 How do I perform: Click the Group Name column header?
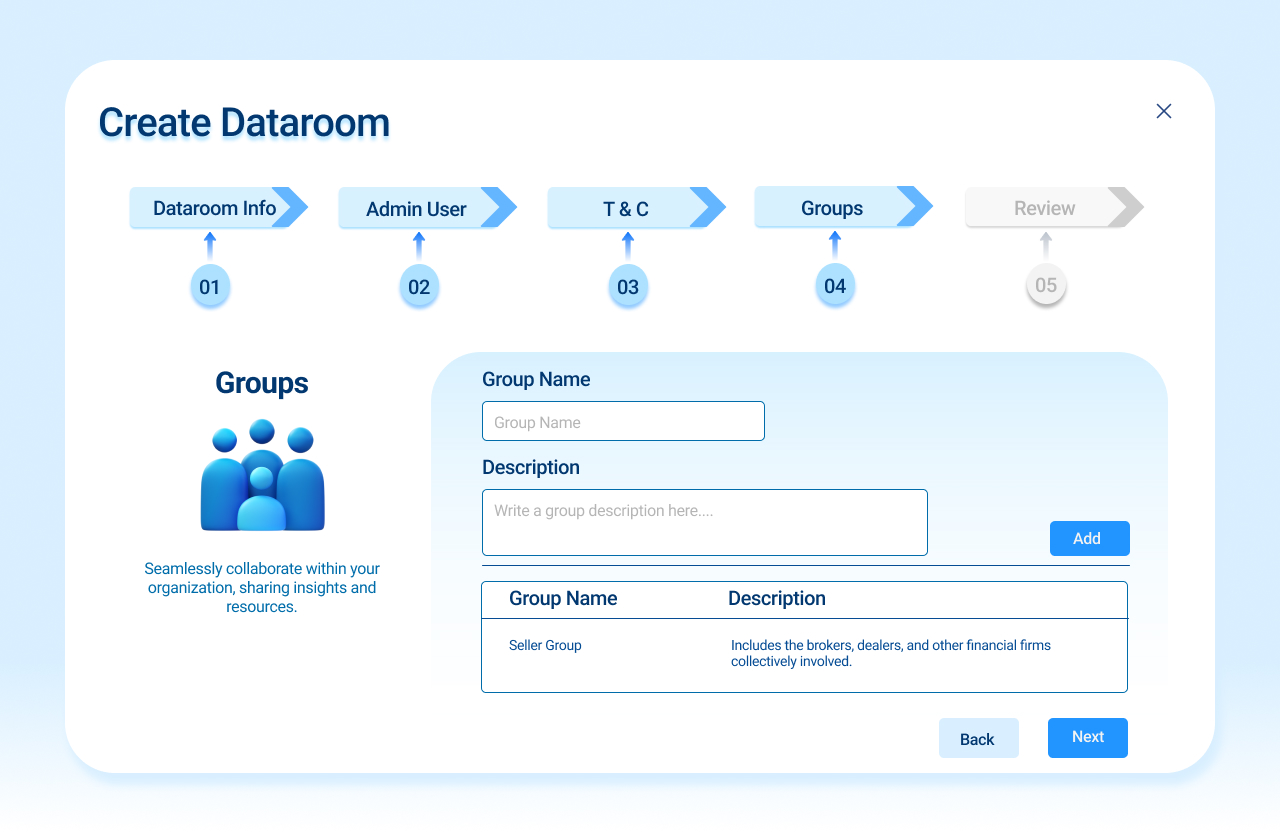(x=563, y=598)
